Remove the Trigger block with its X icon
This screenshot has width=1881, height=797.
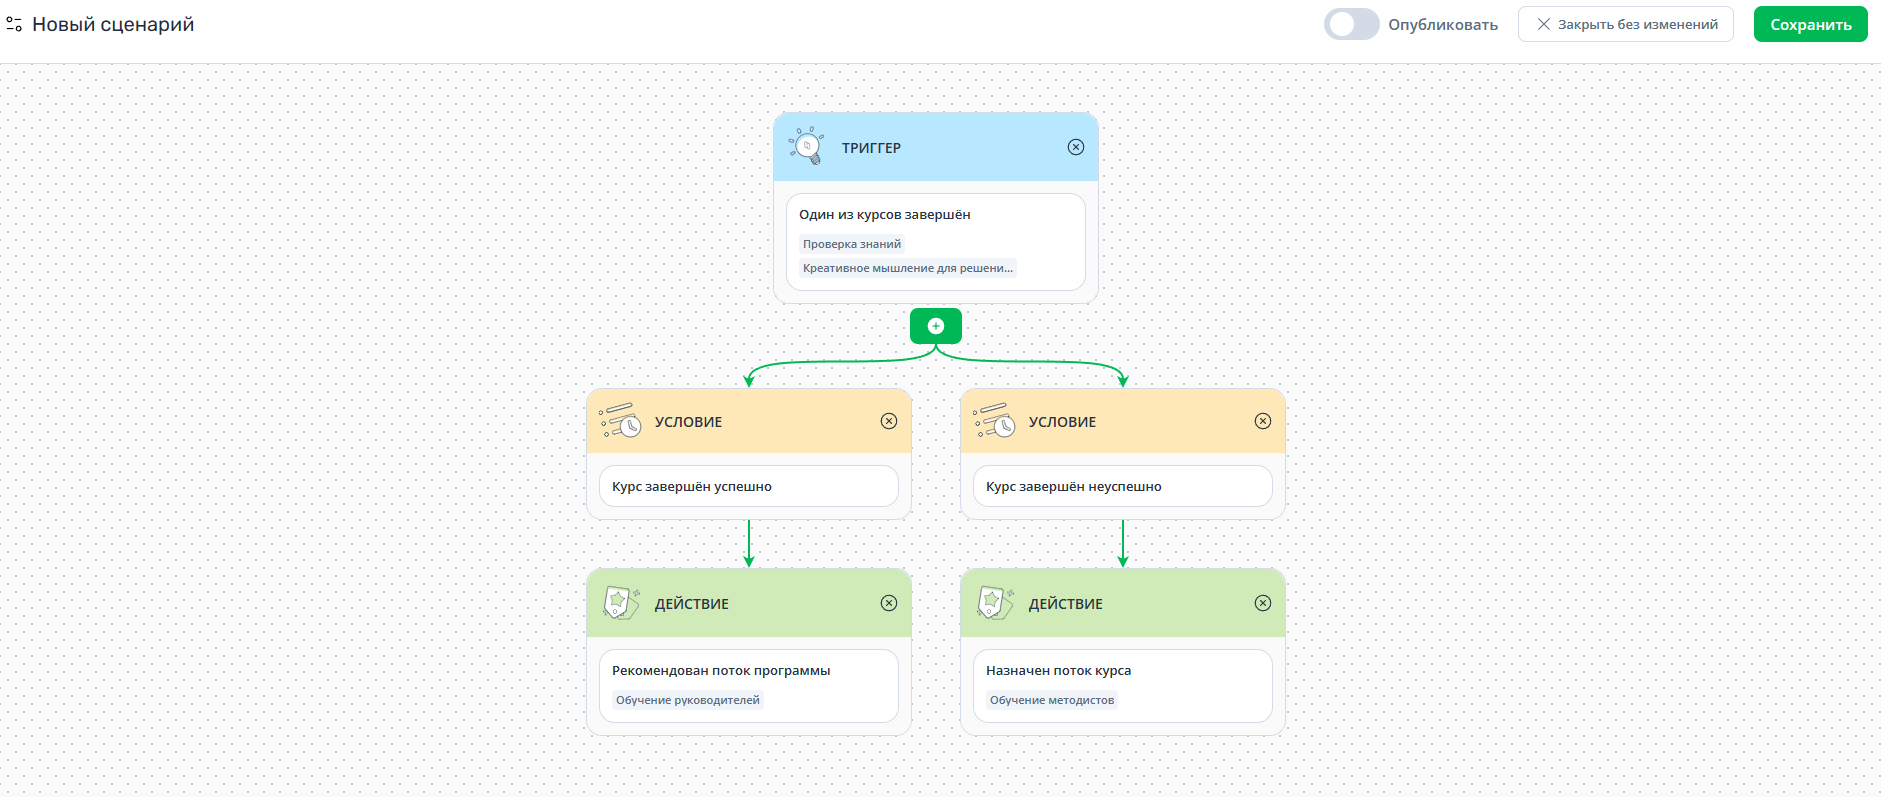point(1076,147)
